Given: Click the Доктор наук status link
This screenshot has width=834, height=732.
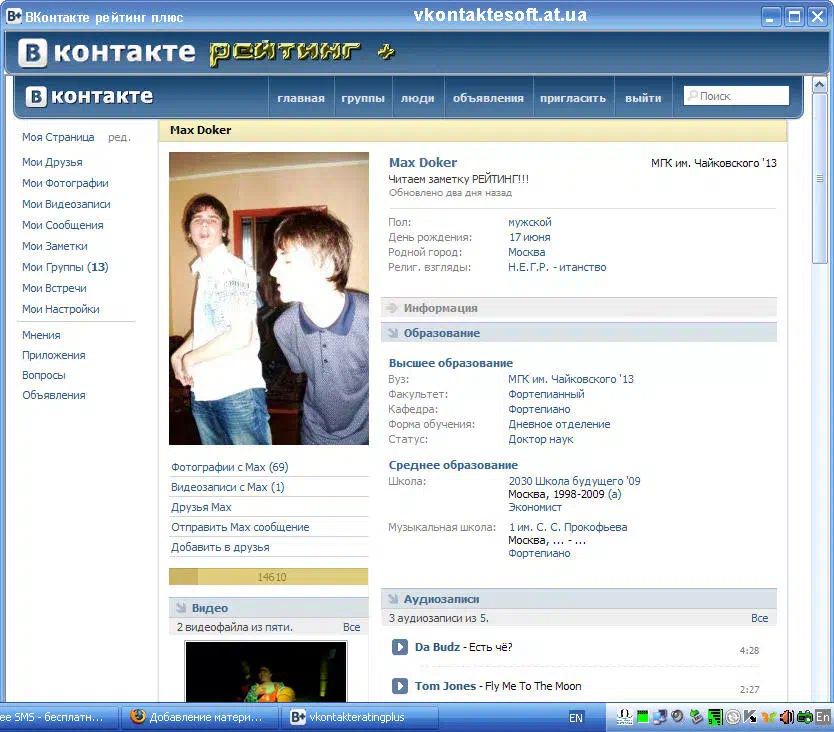Looking at the screenshot, I should pyautogui.click(x=541, y=439).
